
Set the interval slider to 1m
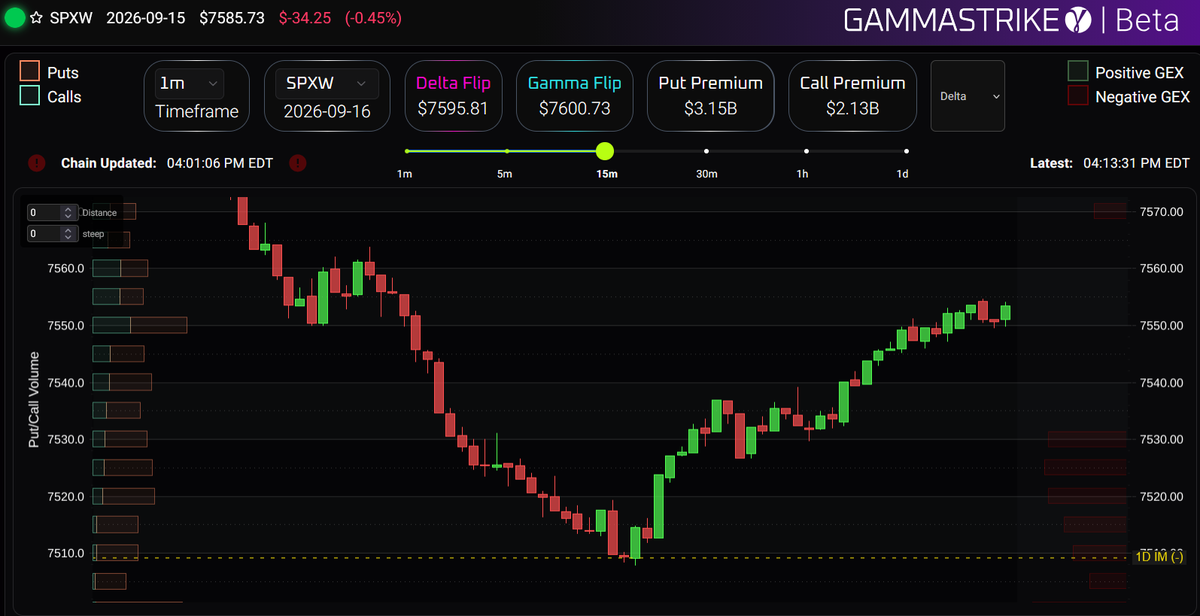tap(407, 151)
